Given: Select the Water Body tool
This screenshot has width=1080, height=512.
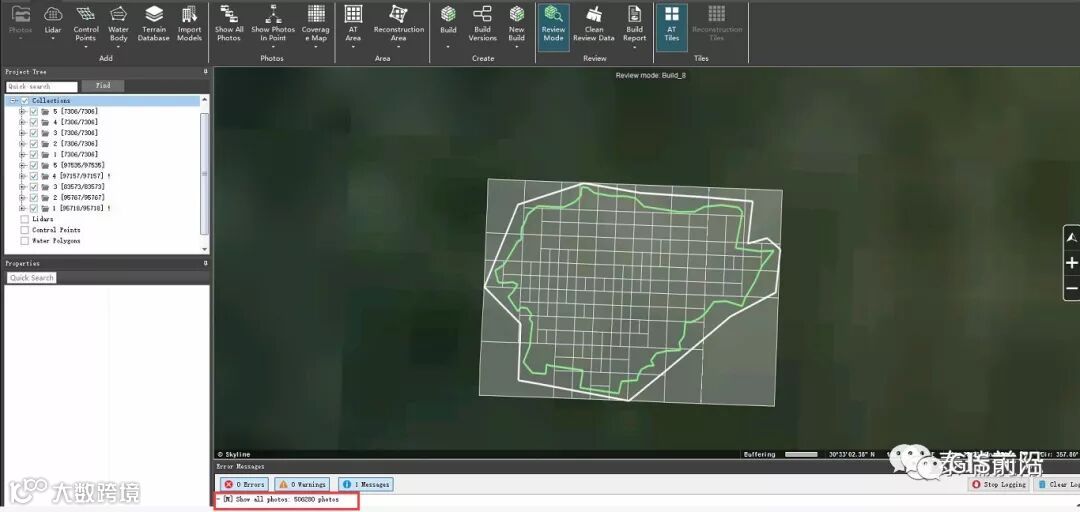Looking at the screenshot, I should [x=118, y=23].
